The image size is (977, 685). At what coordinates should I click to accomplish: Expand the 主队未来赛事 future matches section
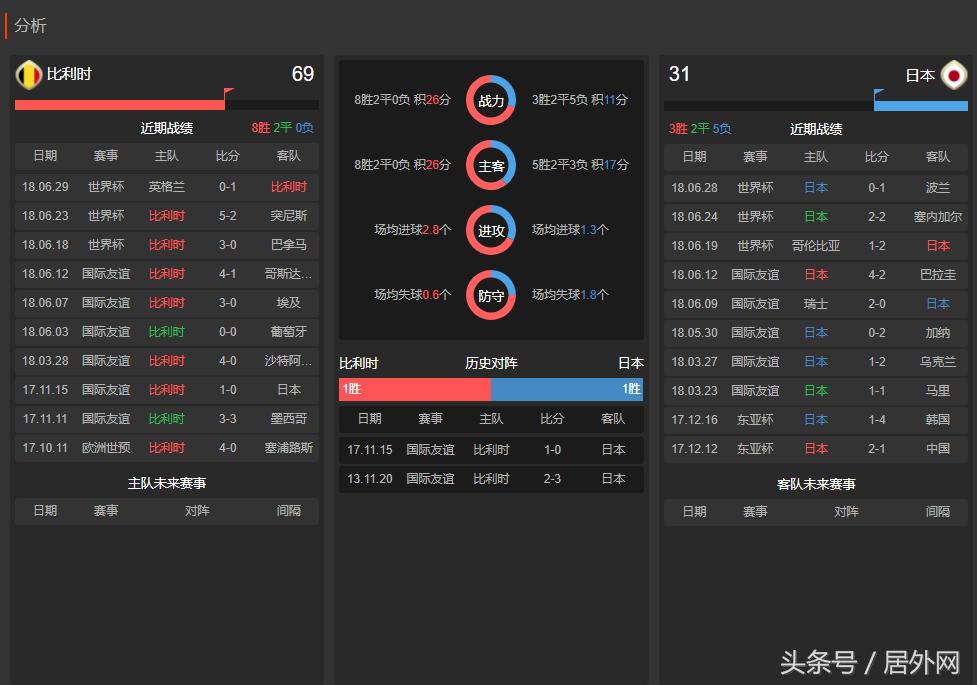pyautogui.click(x=166, y=481)
